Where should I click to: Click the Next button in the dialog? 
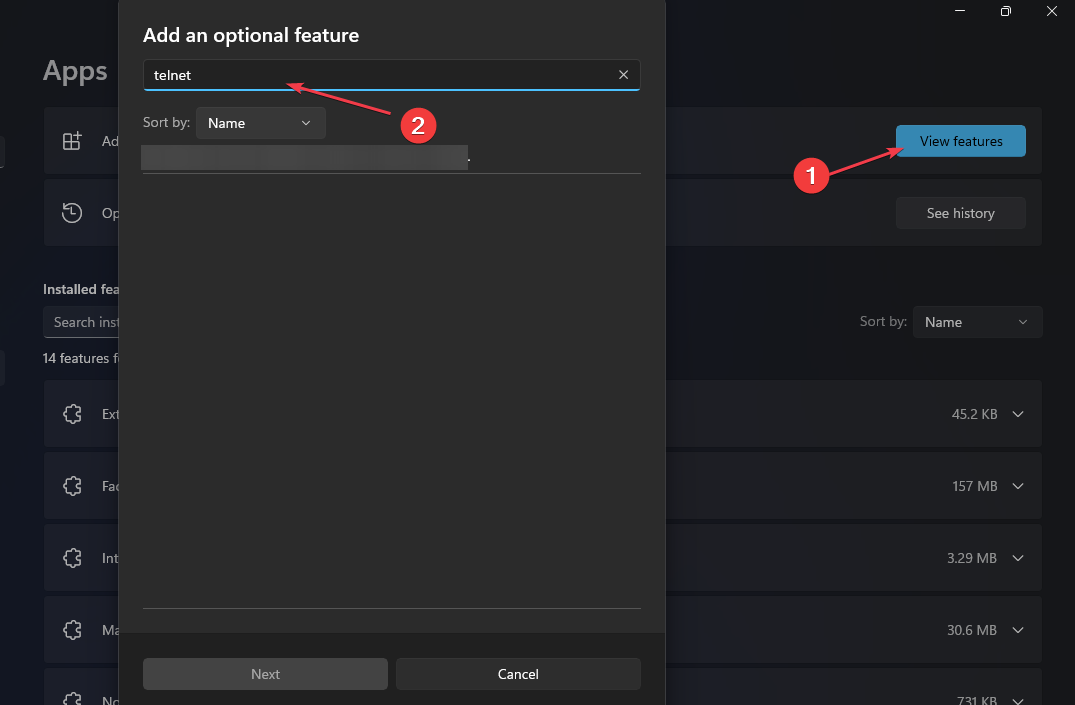[265, 674]
